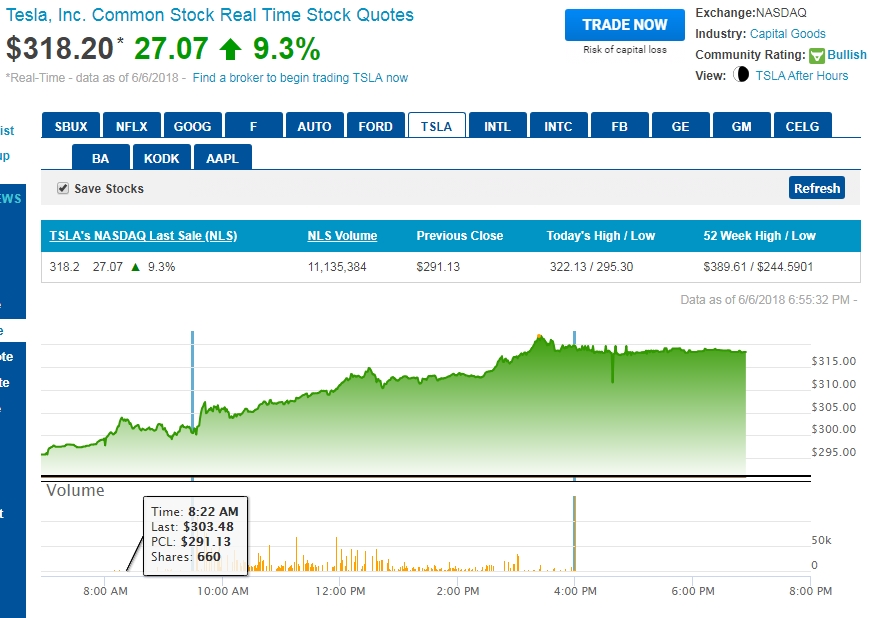
Task: Click the $291.13 previous close value
Action: [x=438, y=267]
